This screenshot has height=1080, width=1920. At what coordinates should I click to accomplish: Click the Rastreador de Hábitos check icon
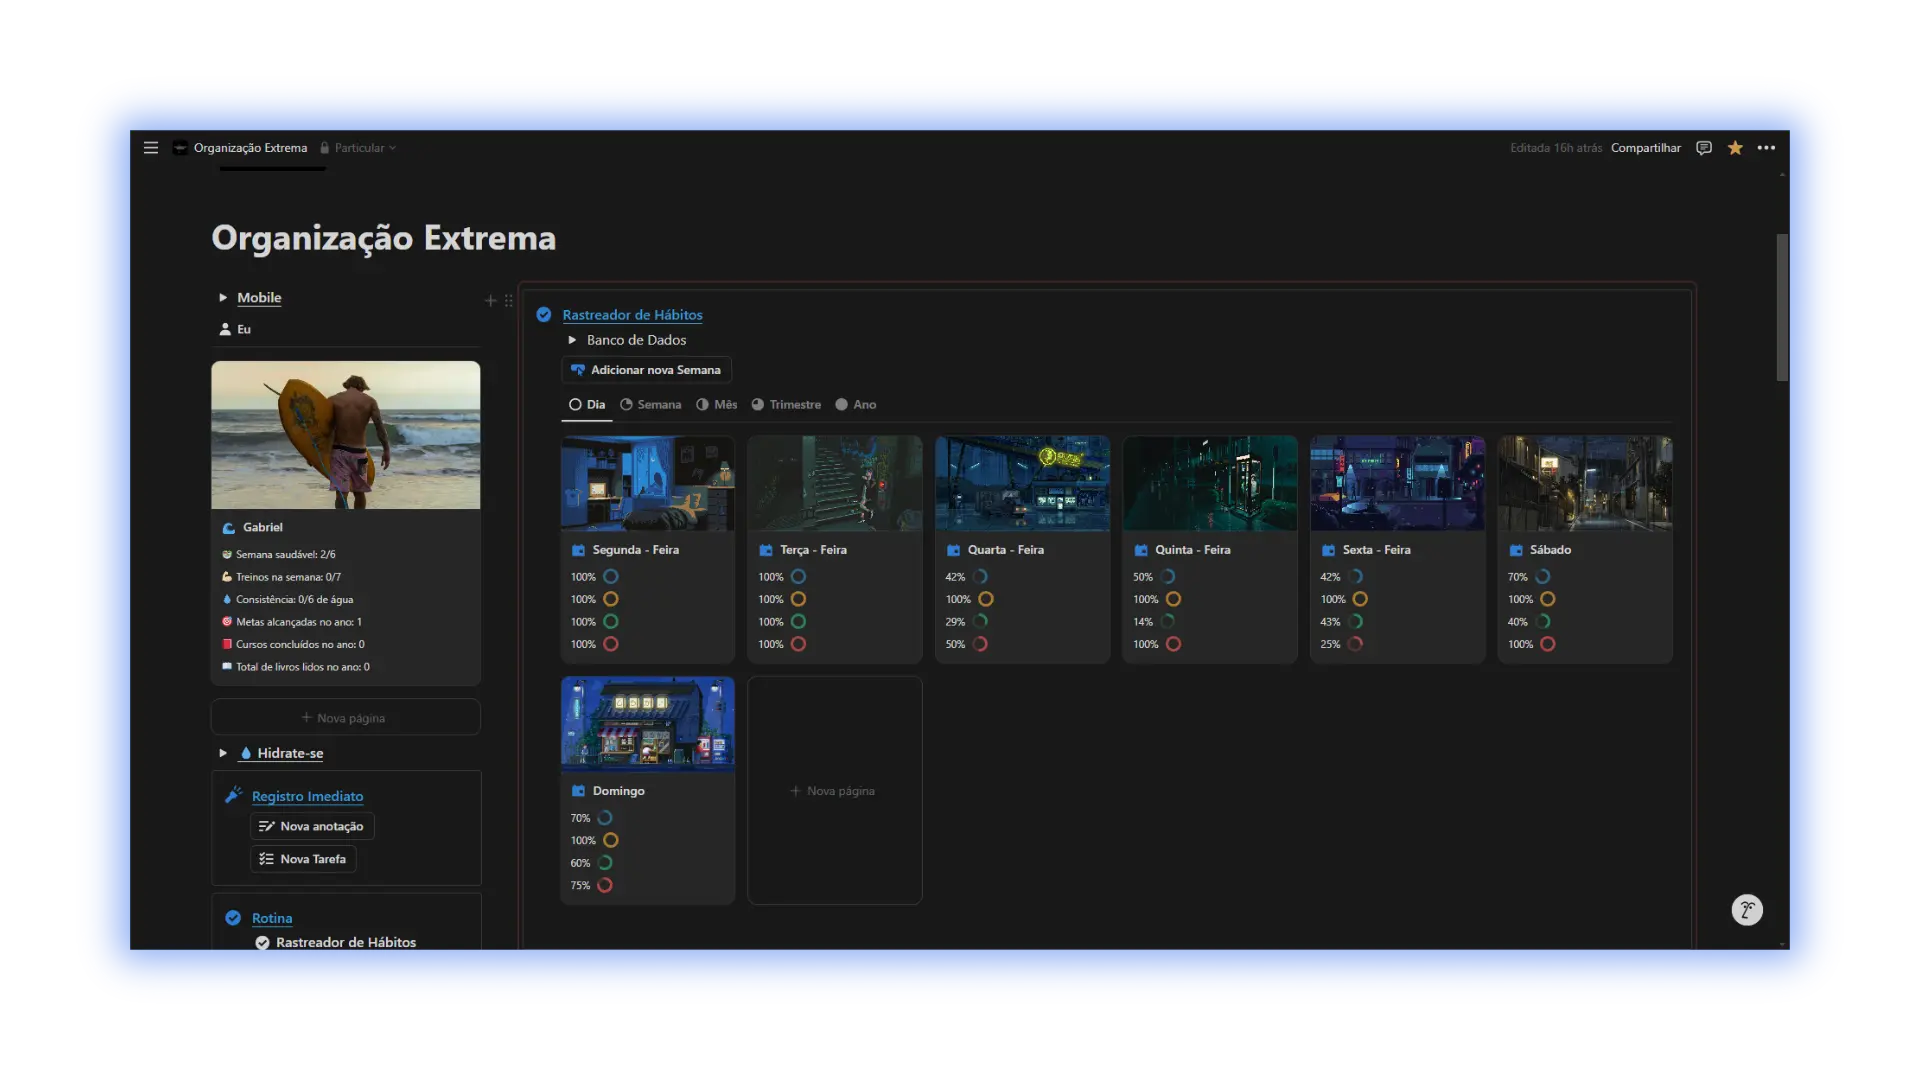point(544,314)
